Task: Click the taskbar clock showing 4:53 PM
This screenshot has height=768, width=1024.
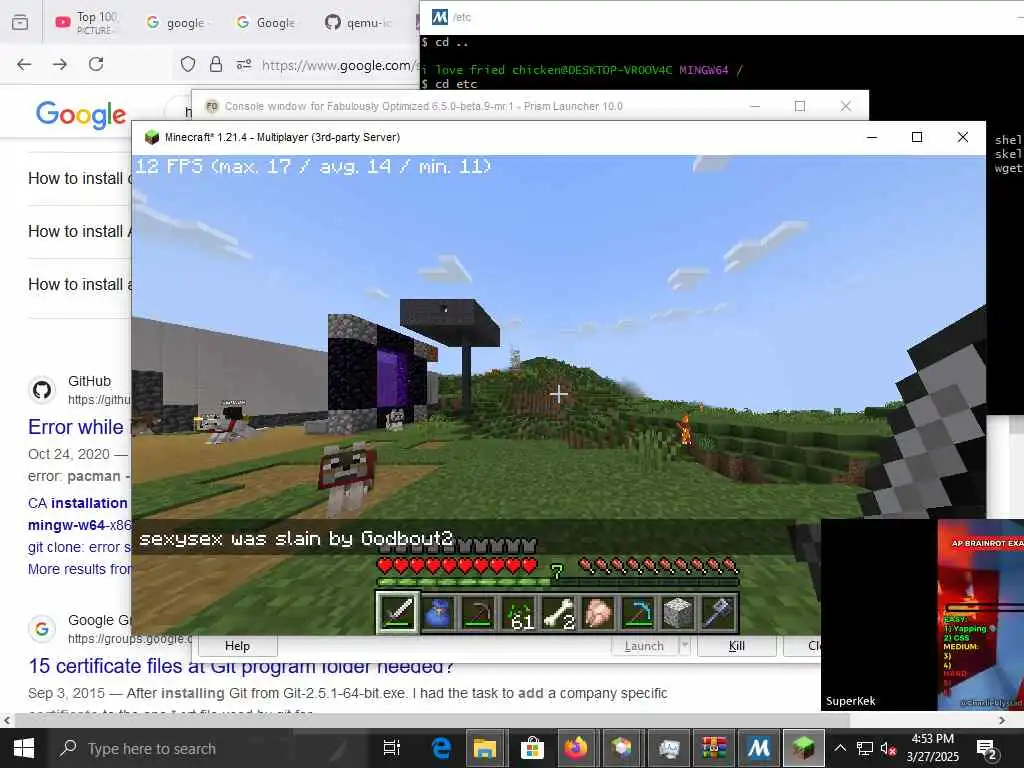Action: point(933,748)
